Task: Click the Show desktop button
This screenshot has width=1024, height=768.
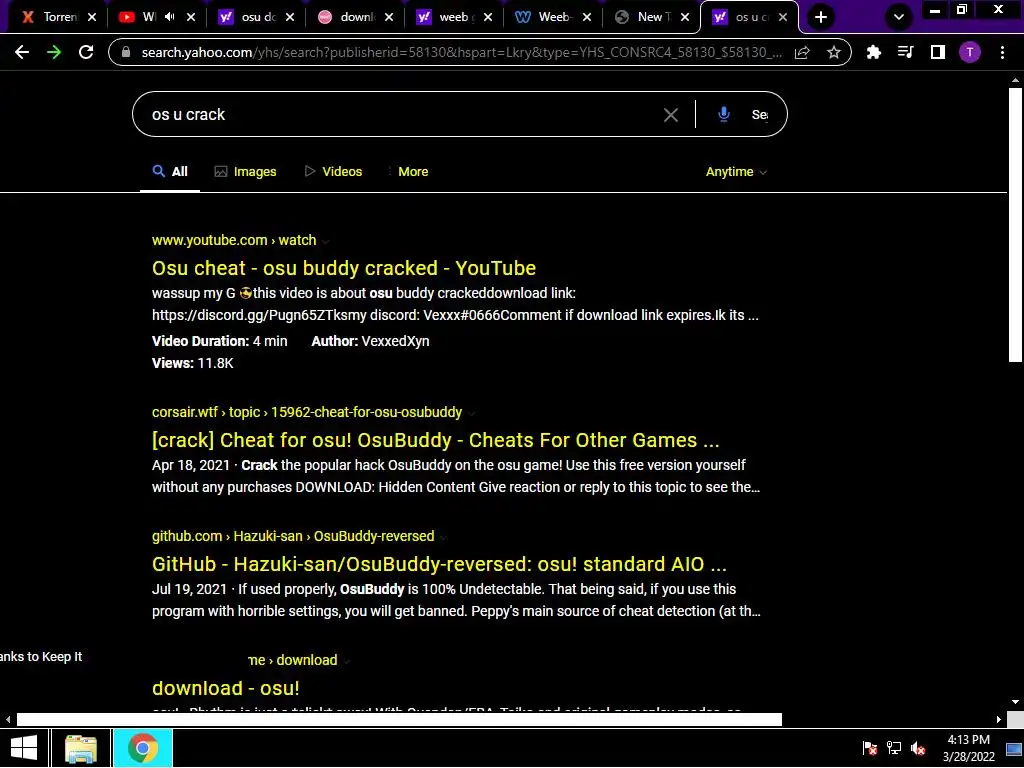Action: pyautogui.click(x=1014, y=748)
